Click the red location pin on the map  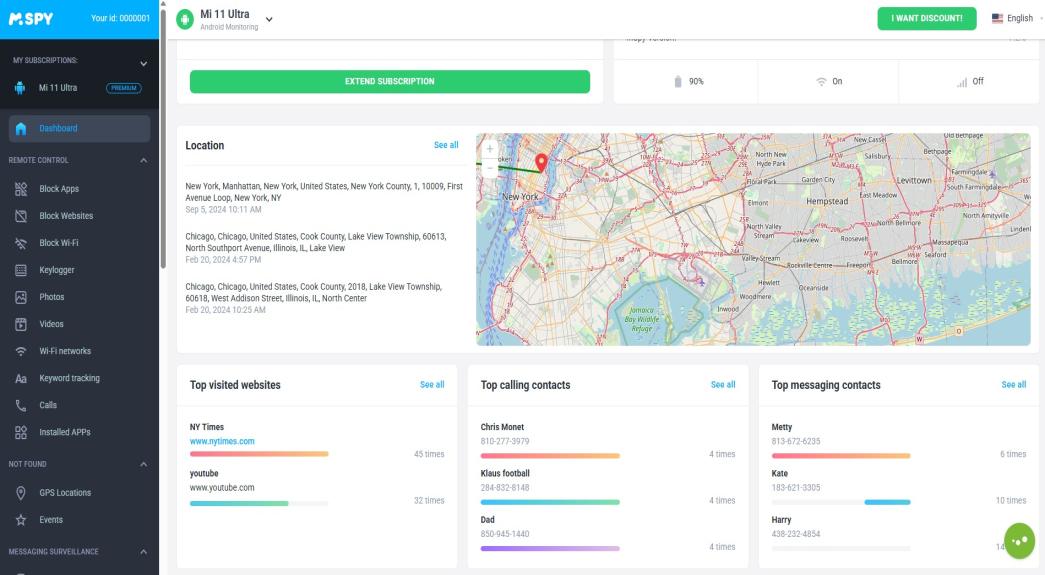pyautogui.click(x=541, y=163)
